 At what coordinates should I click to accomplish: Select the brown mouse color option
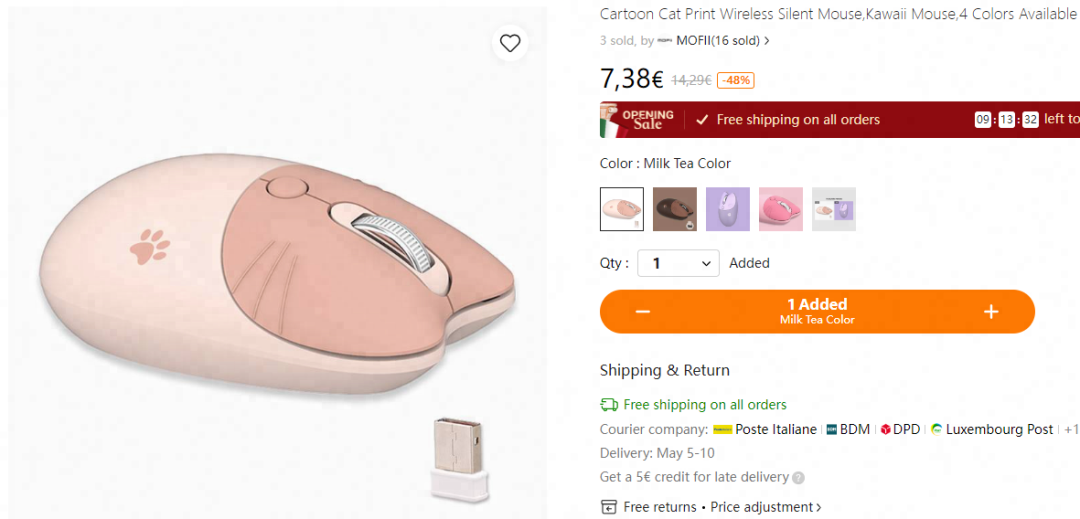click(x=675, y=209)
